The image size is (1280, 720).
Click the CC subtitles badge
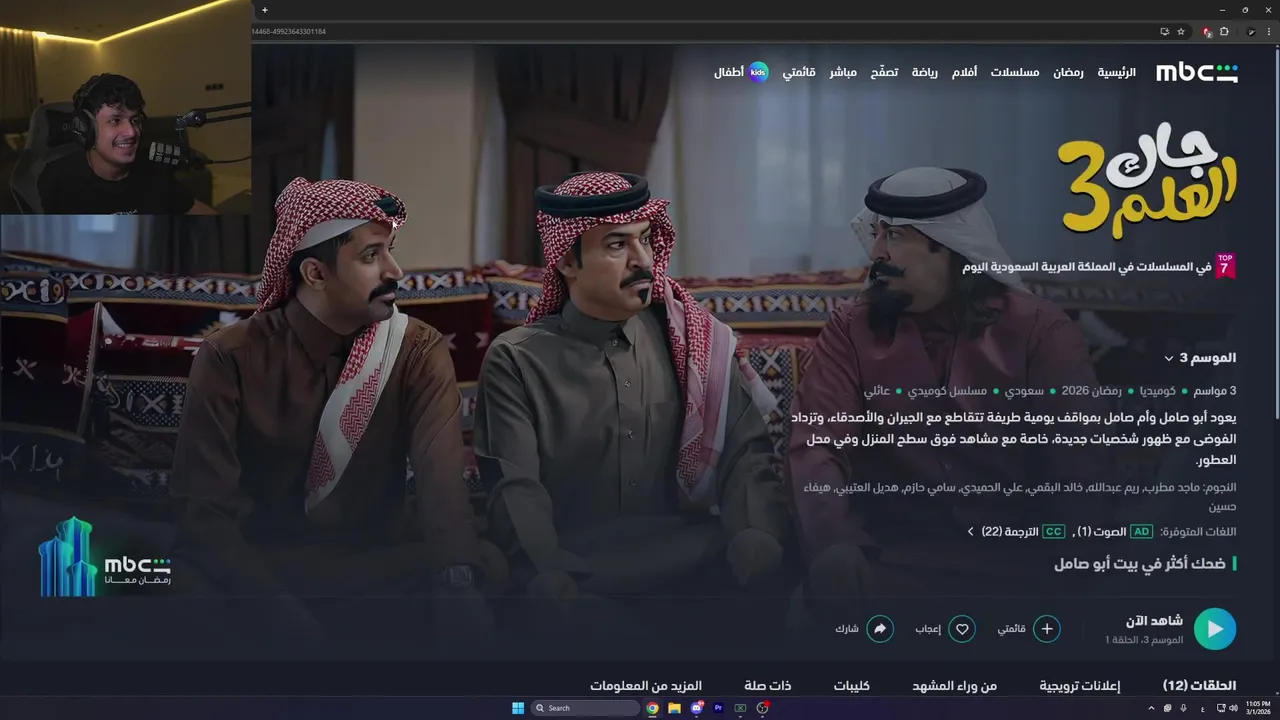(1054, 532)
